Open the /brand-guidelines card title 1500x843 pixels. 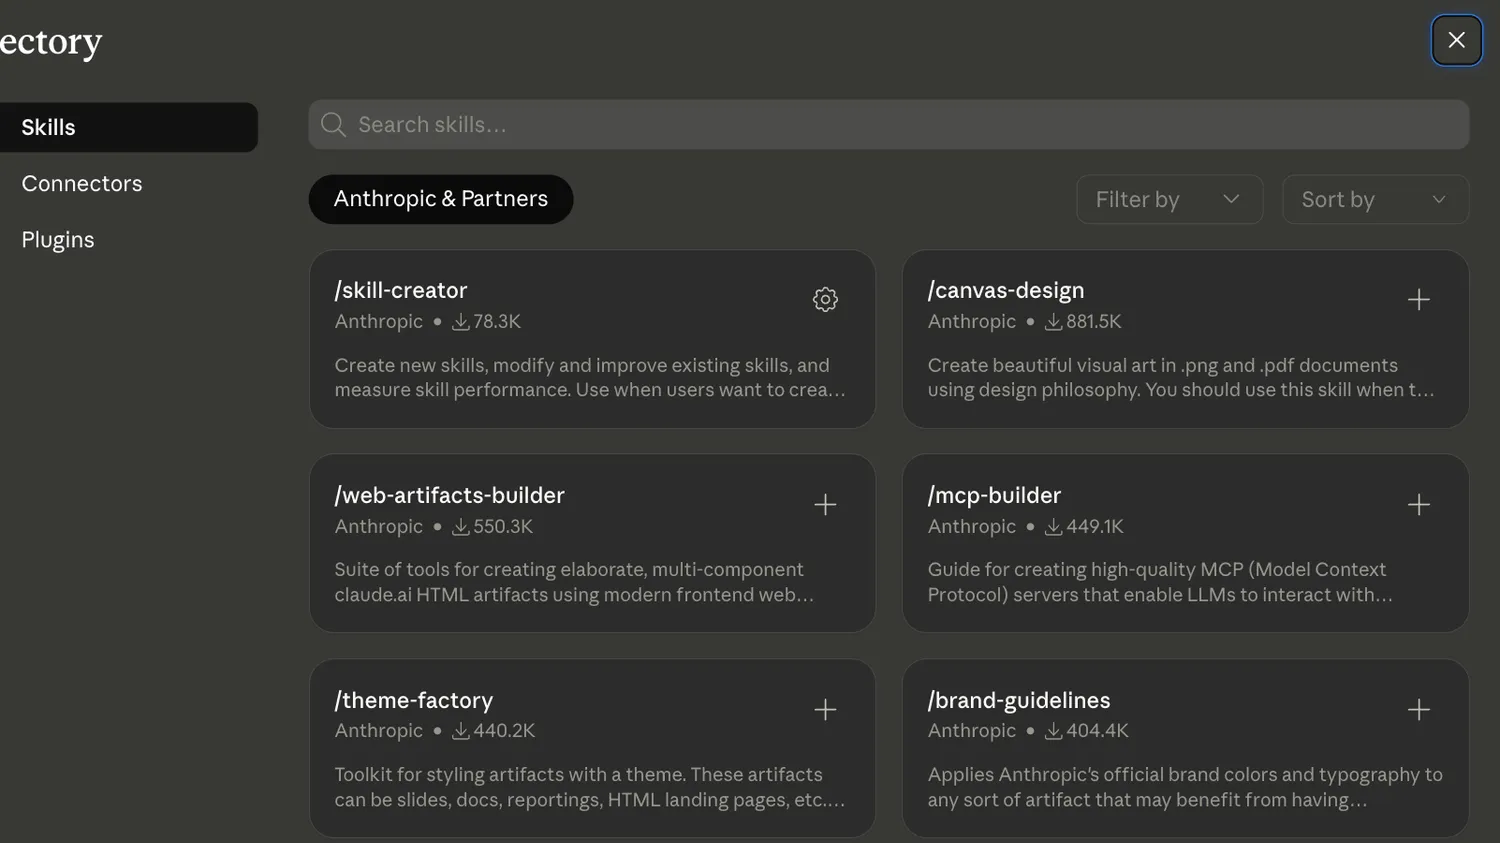(x=1019, y=700)
